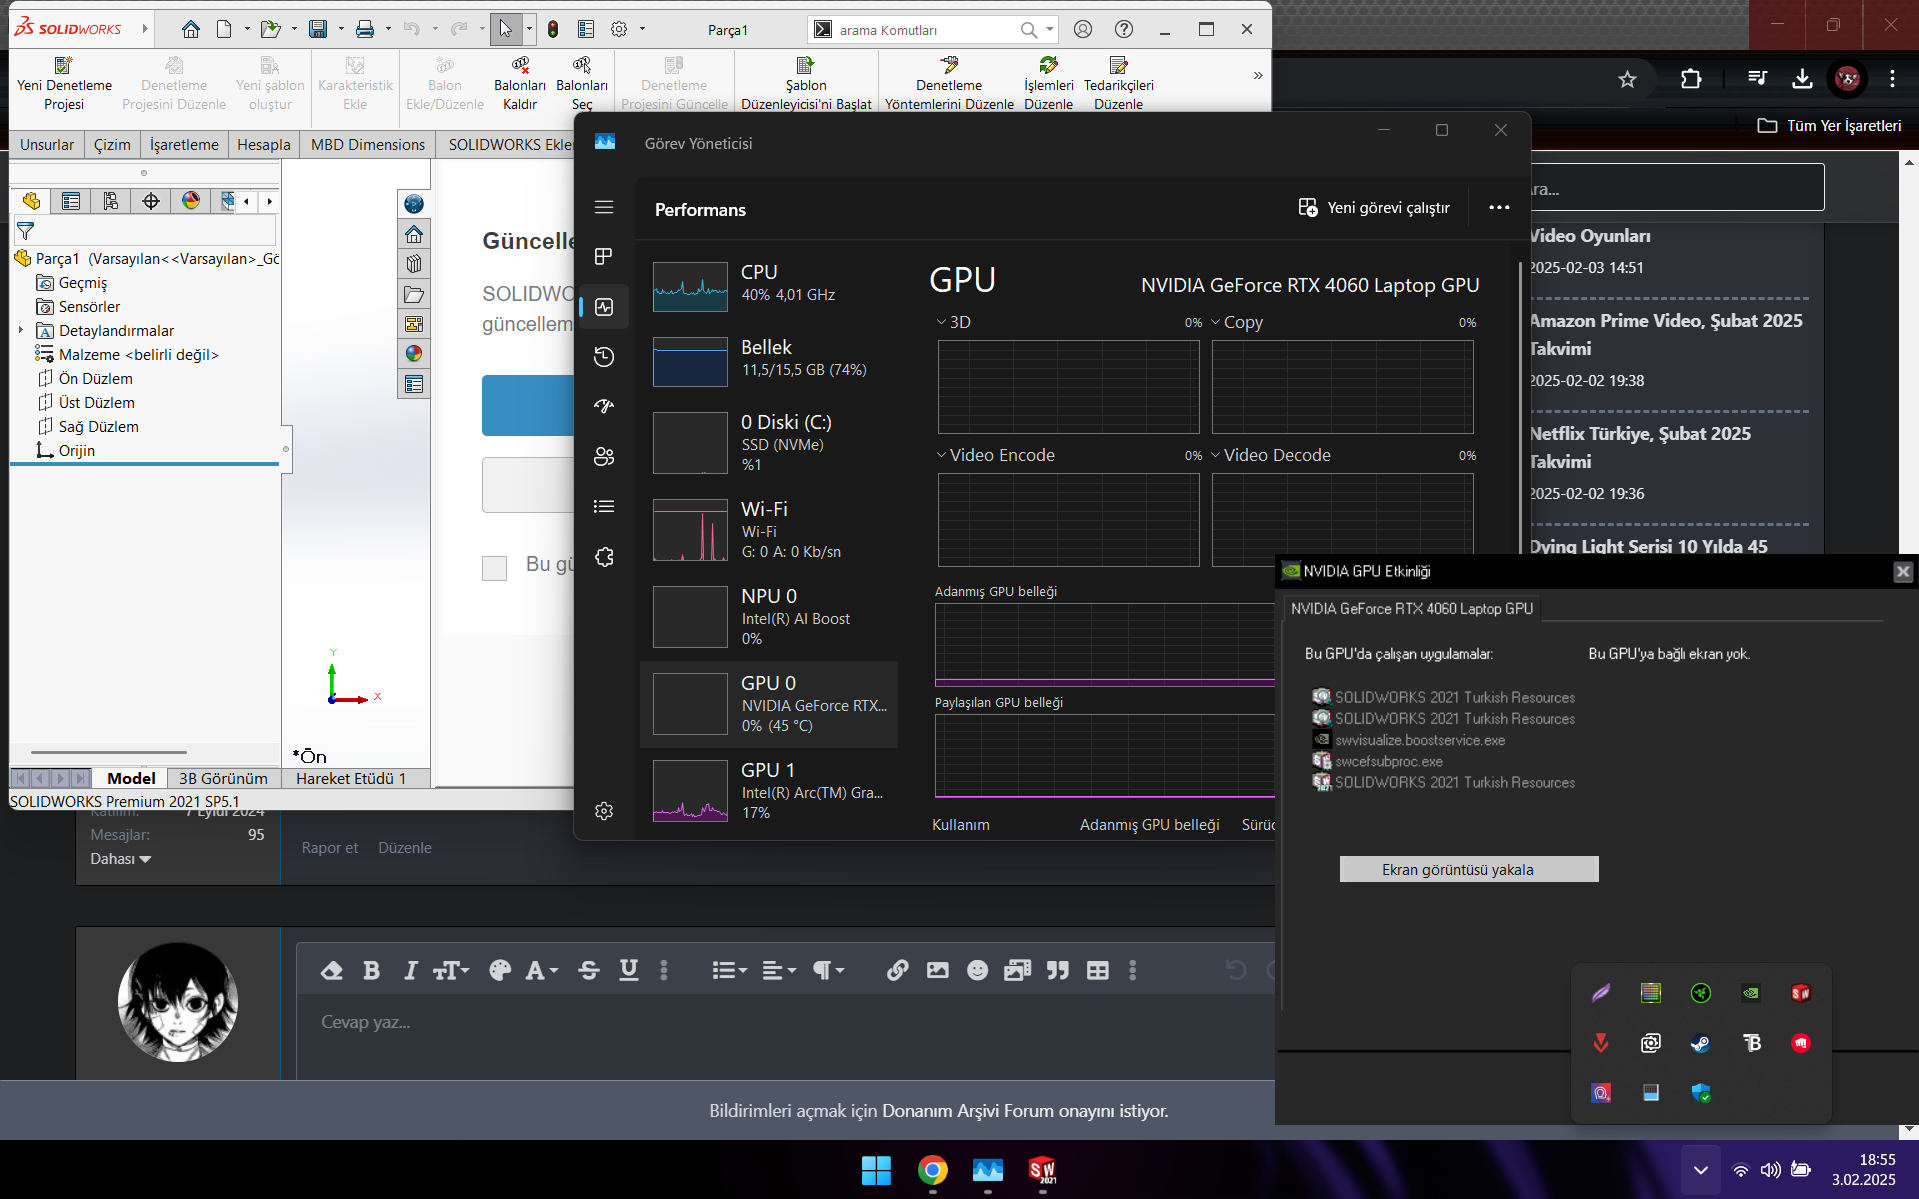Bookmark this page with star icon
This screenshot has width=1919, height=1199.
(1627, 79)
